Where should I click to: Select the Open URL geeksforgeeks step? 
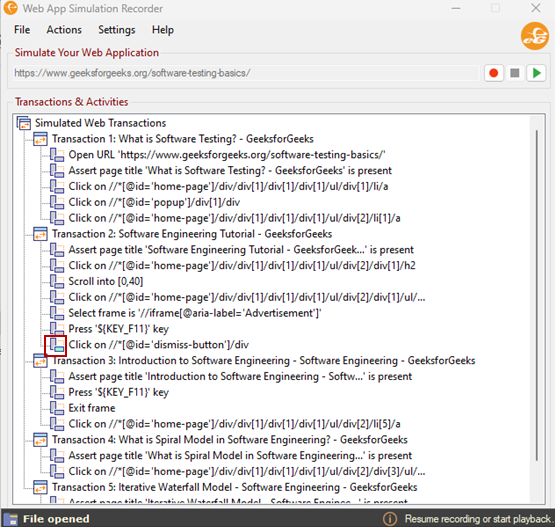tap(227, 155)
